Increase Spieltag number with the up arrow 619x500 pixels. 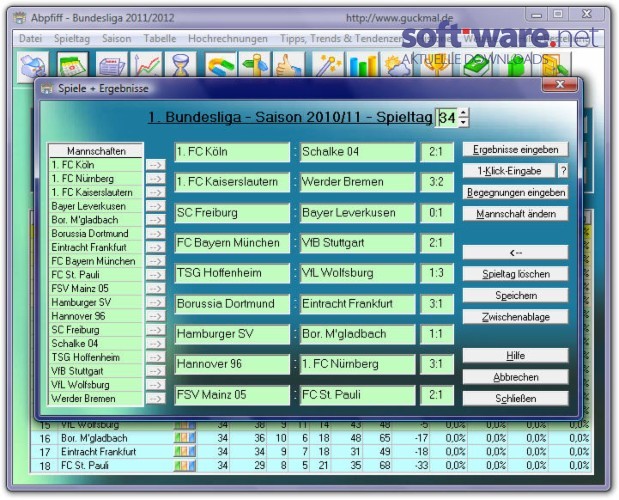pyautogui.click(x=463, y=113)
